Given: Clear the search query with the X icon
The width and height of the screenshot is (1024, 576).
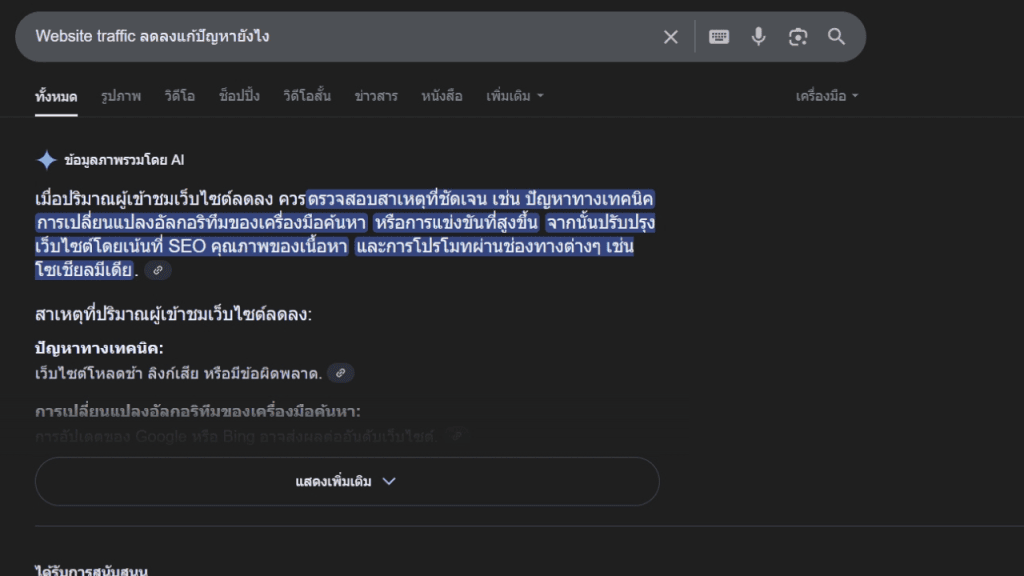Looking at the screenshot, I should click(670, 36).
